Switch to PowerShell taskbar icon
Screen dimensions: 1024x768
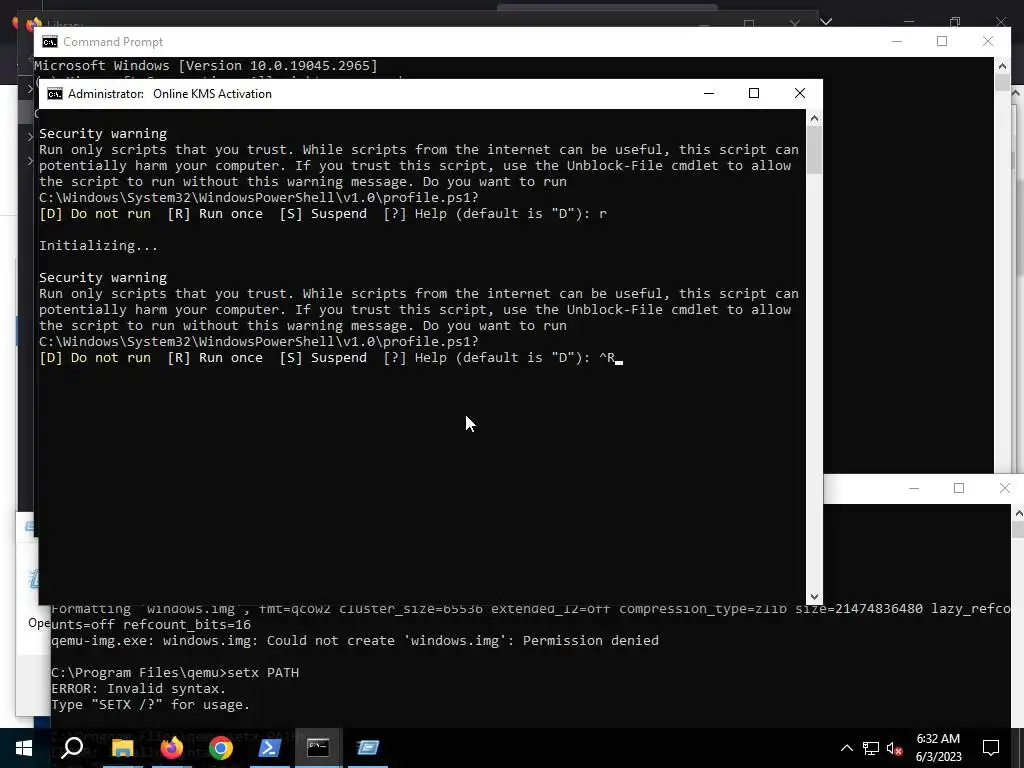coord(270,748)
